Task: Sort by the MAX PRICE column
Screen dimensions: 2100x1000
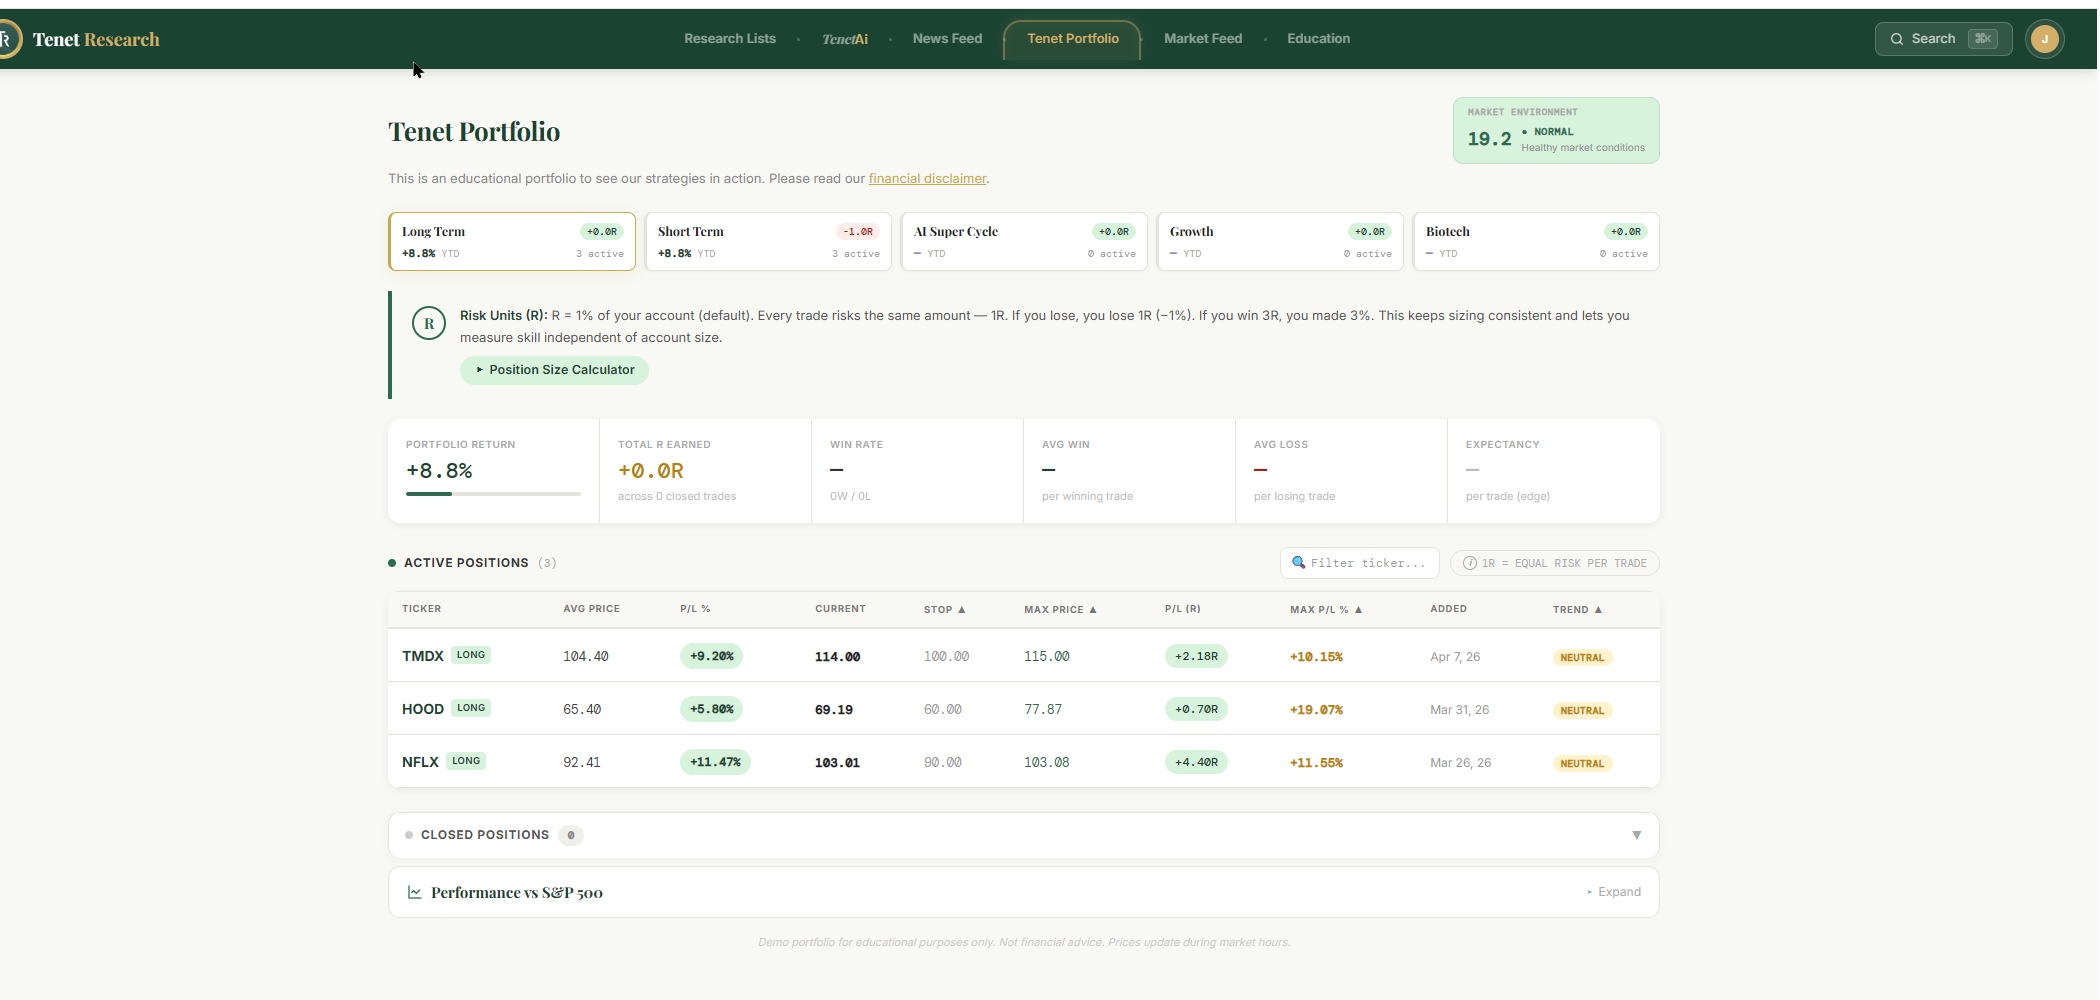Action: tap(1060, 609)
